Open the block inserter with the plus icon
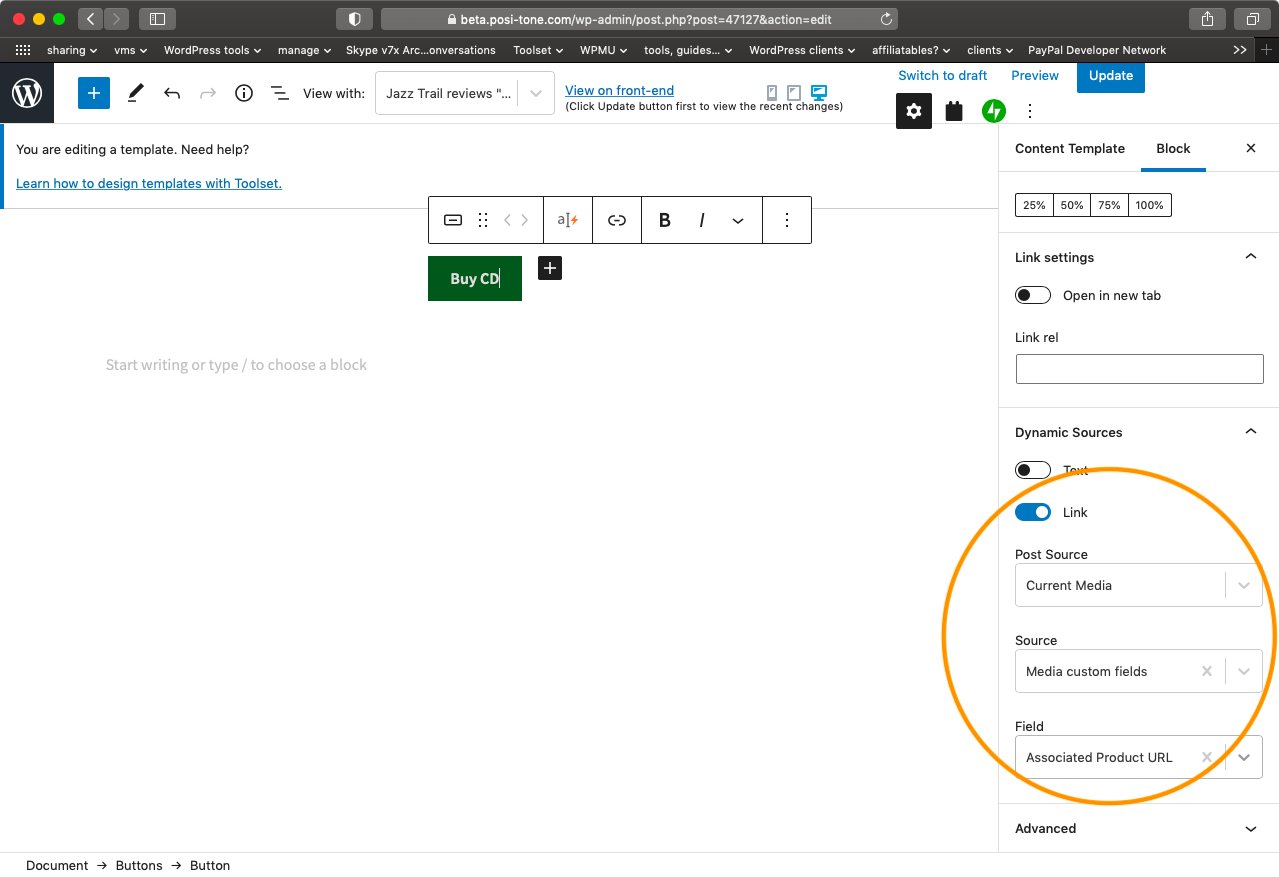Screen dimensions: 1279x877 pos(93,92)
